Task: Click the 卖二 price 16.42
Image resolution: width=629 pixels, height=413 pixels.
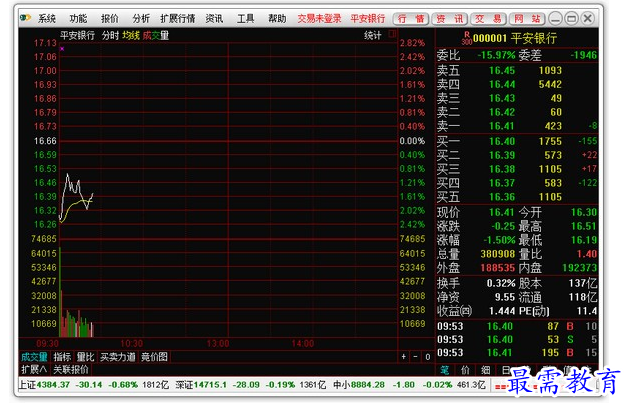Action: [x=502, y=112]
